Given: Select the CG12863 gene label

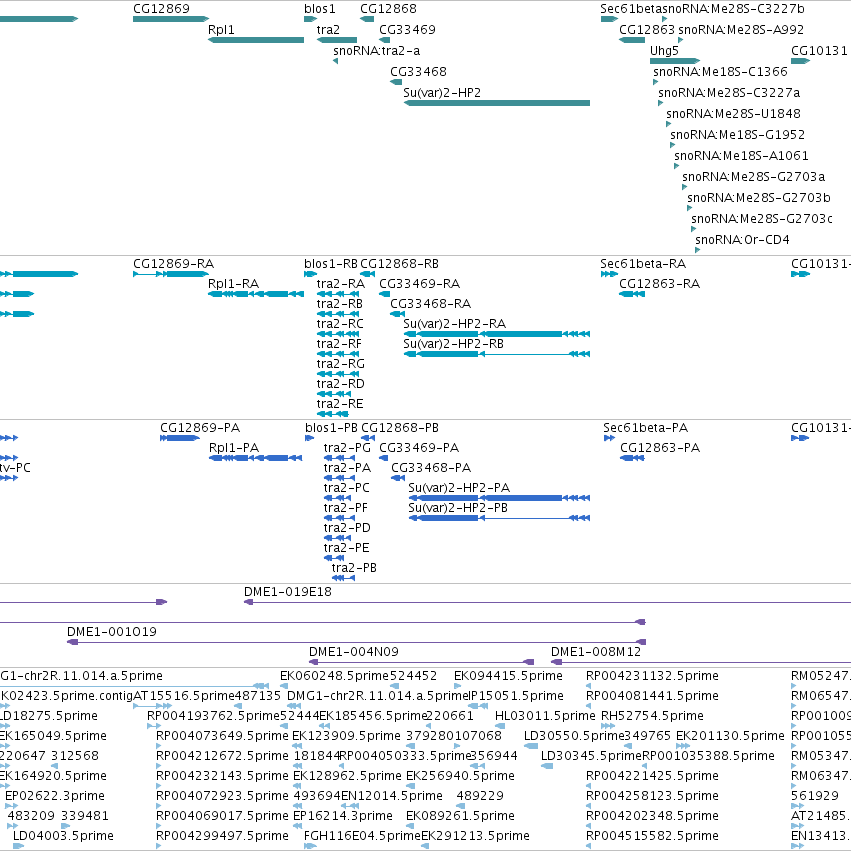Looking at the screenshot, I should [x=647, y=30].
